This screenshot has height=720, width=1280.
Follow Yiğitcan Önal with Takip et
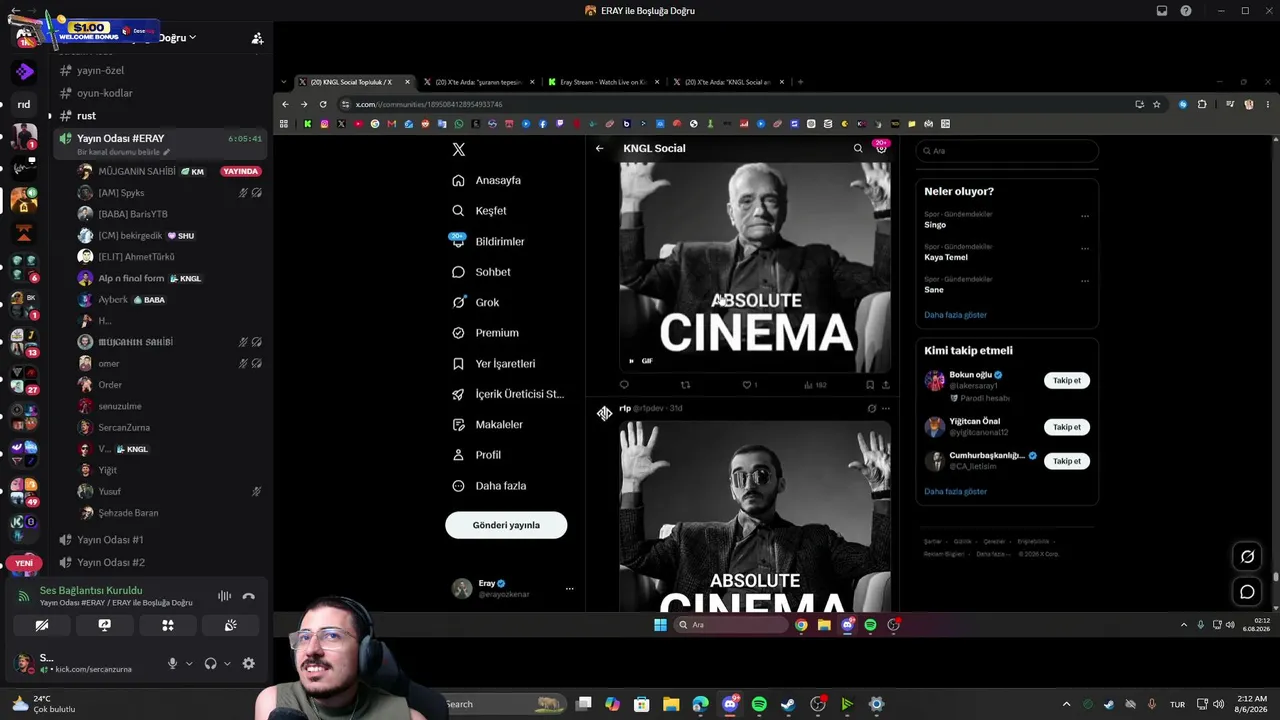pyautogui.click(x=1067, y=427)
